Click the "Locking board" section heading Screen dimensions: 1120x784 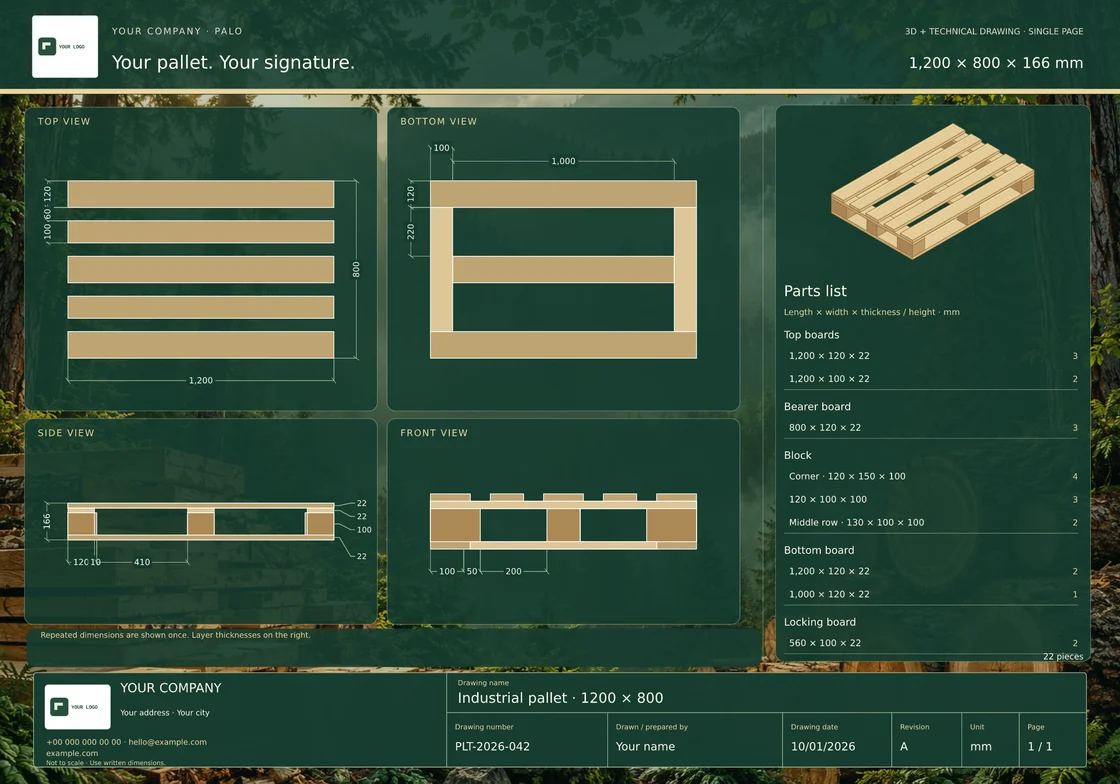coord(820,622)
